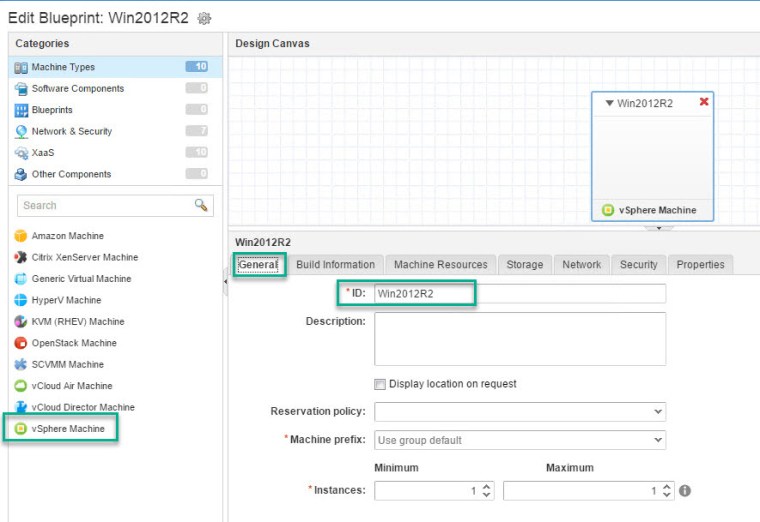Collapse the Win2012R2 canvas component triangle
This screenshot has height=522, width=760.
pos(609,103)
